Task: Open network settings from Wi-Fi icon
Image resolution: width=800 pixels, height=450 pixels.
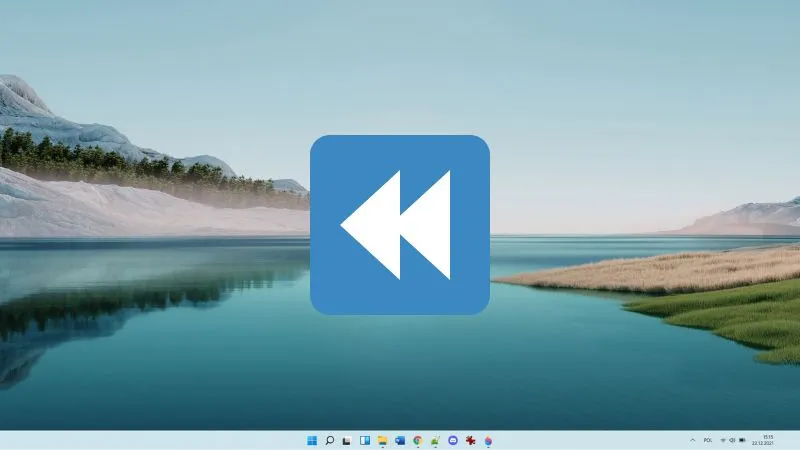Action: 723,440
